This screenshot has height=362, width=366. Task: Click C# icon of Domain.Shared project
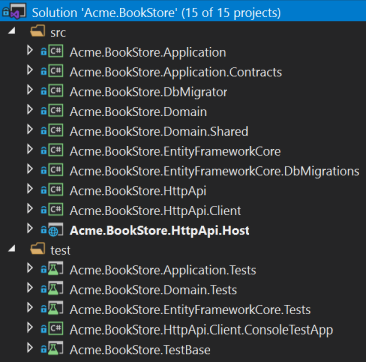point(55,130)
